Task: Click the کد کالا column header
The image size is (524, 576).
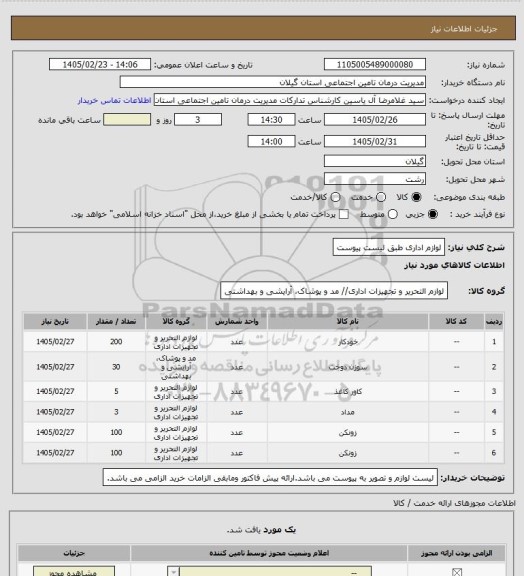Action: pyautogui.click(x=456, y=321)
